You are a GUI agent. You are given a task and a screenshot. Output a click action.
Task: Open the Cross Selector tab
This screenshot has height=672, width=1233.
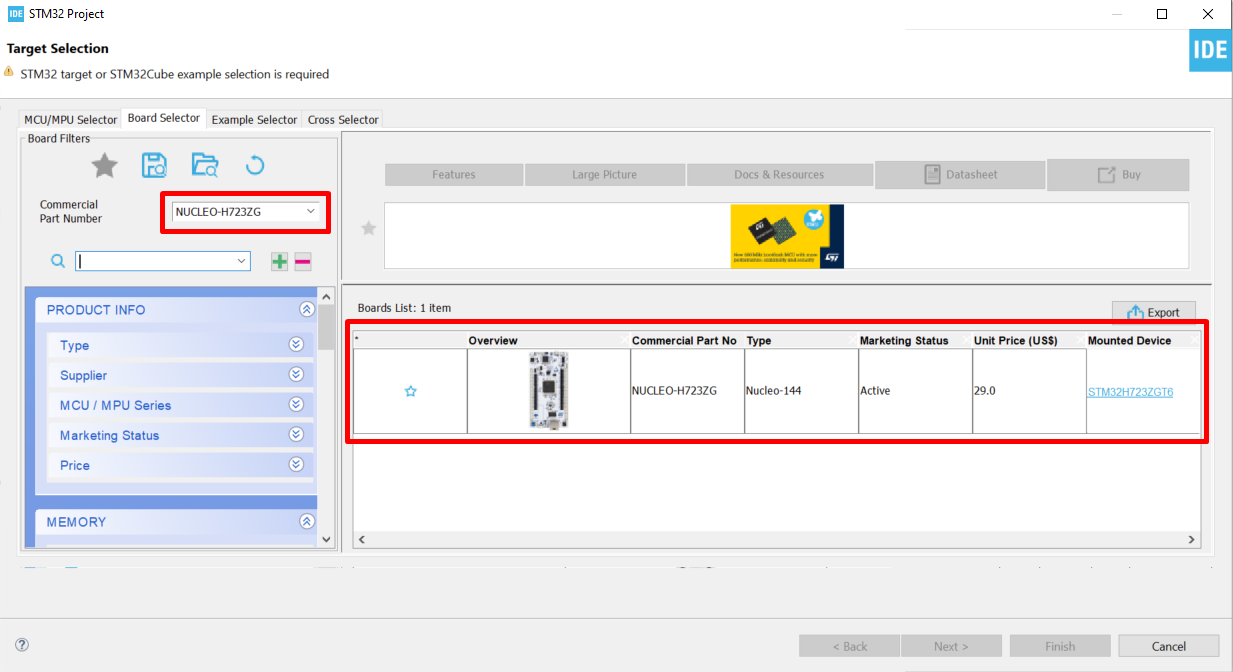[x=342, y=118]
